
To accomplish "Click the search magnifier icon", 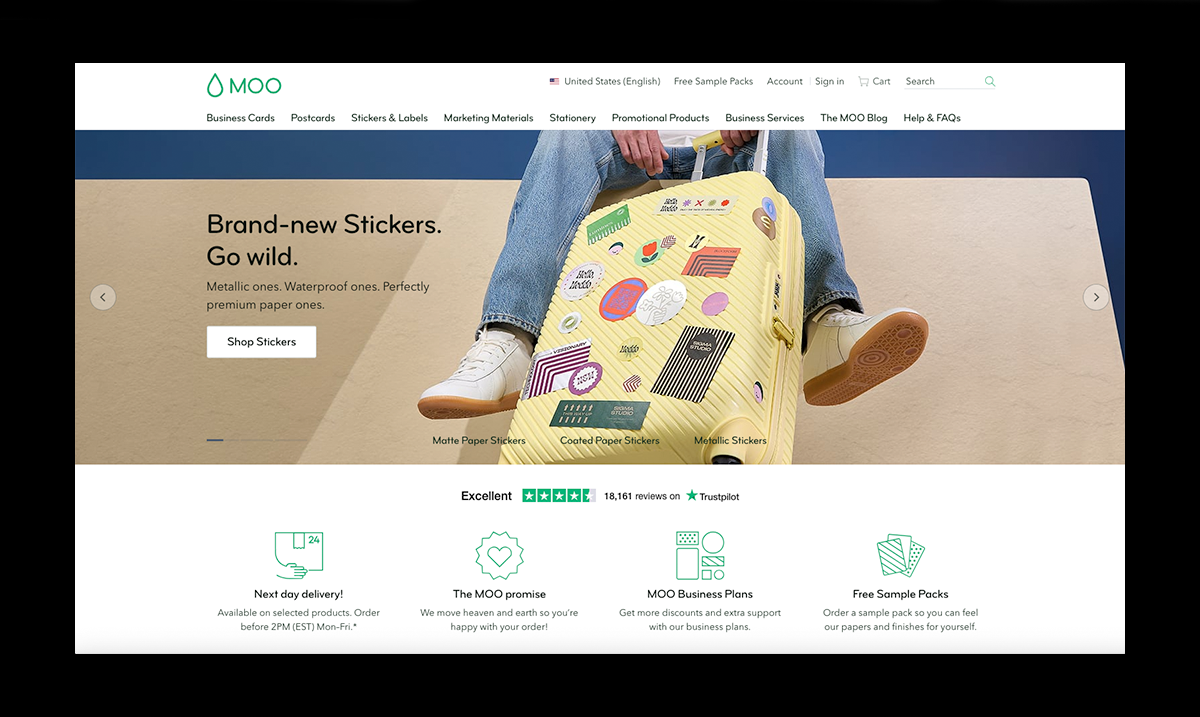I will 989,82.
